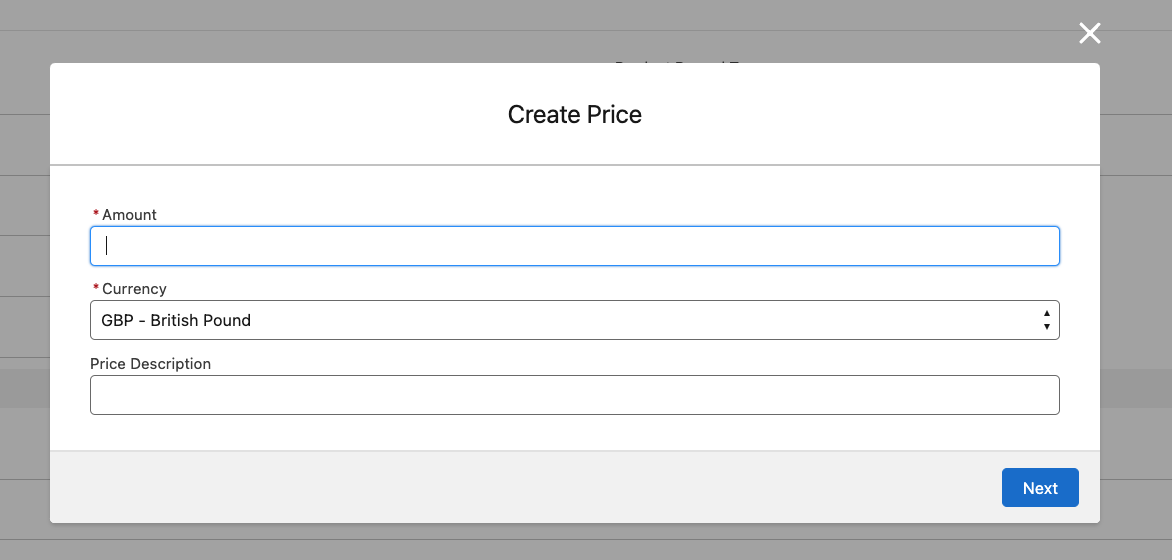The width and height of the screenshot is (1172, 560).
Task: Click the red asterisk beside Currency
Action: [96, 288]
